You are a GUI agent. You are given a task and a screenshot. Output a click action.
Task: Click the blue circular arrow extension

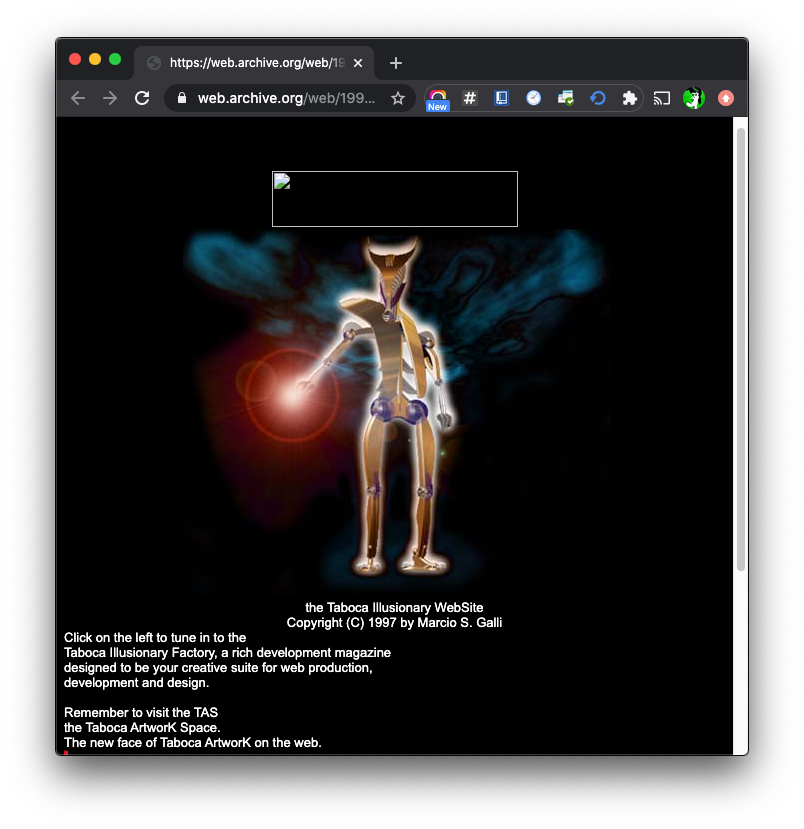(598, 98)
